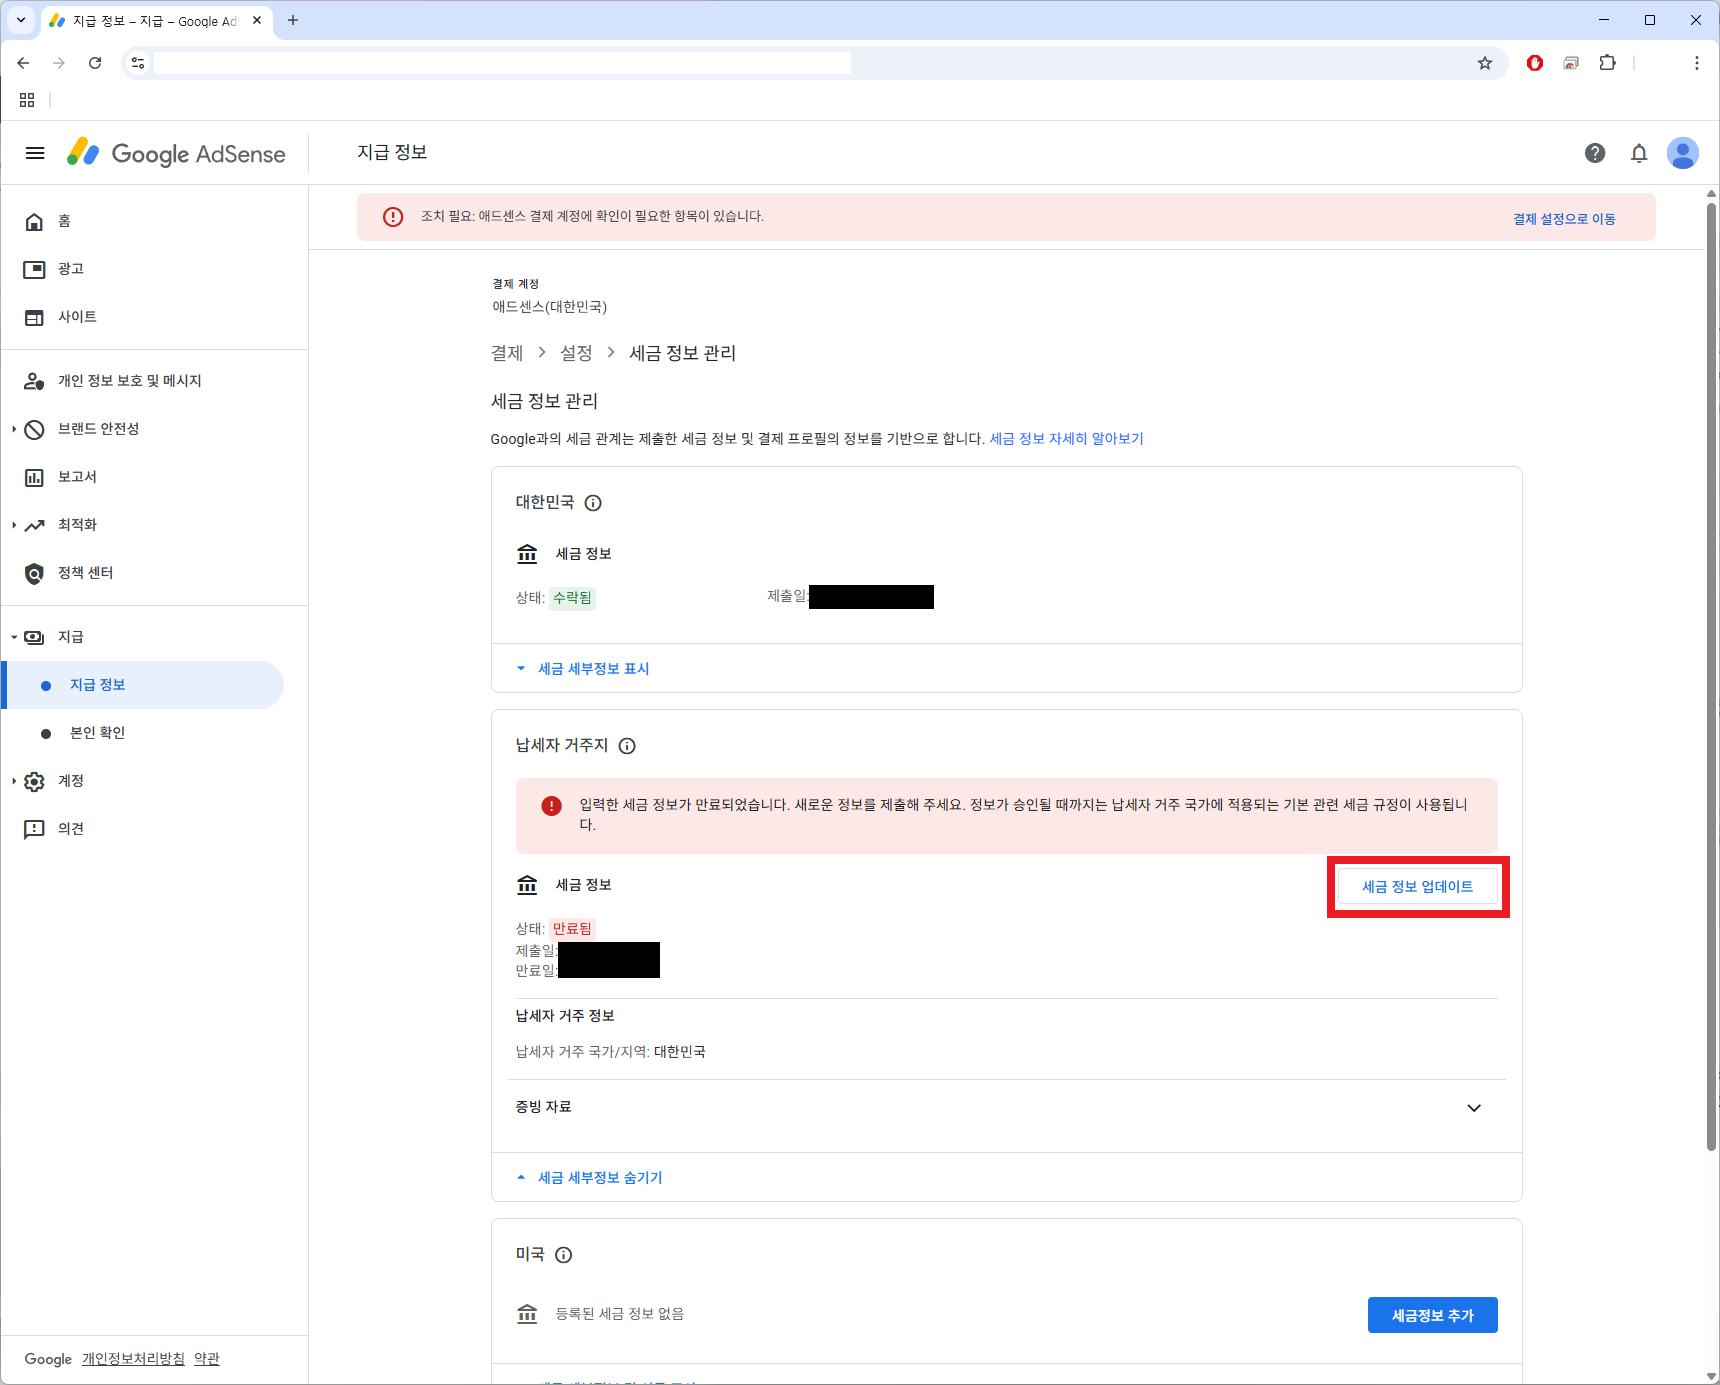Click the 결제 설정으로 이동 link
The height and width of the screenshot is (1385, 1720).
pos(1564,219)
